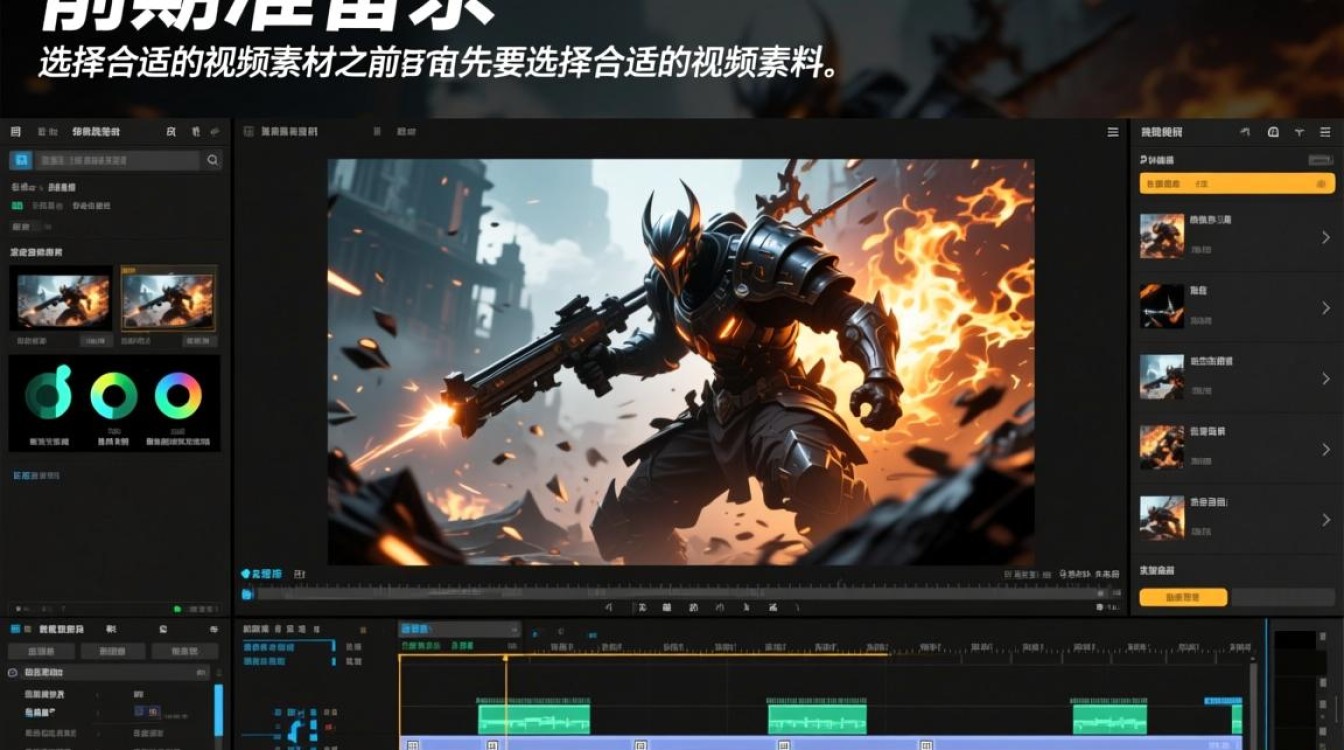Expand the fourth template item chevron
This screenshot has width=1344, height=750.
pos(1326,449)
